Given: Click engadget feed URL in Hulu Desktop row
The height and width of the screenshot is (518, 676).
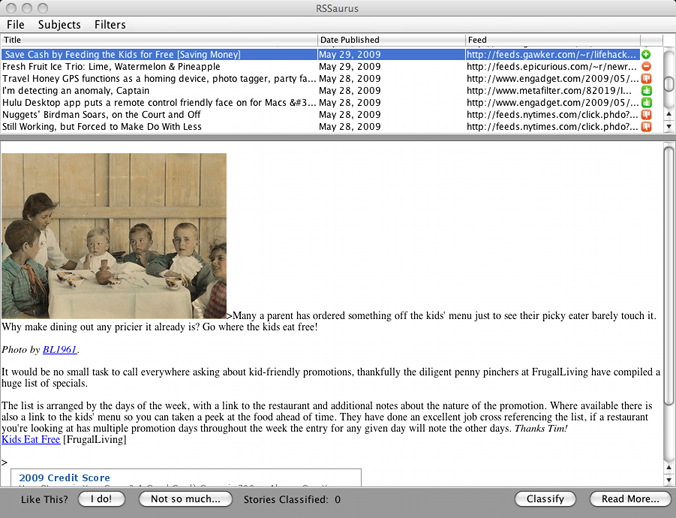Looking at the screenshot, I should [x=553, y=103].
